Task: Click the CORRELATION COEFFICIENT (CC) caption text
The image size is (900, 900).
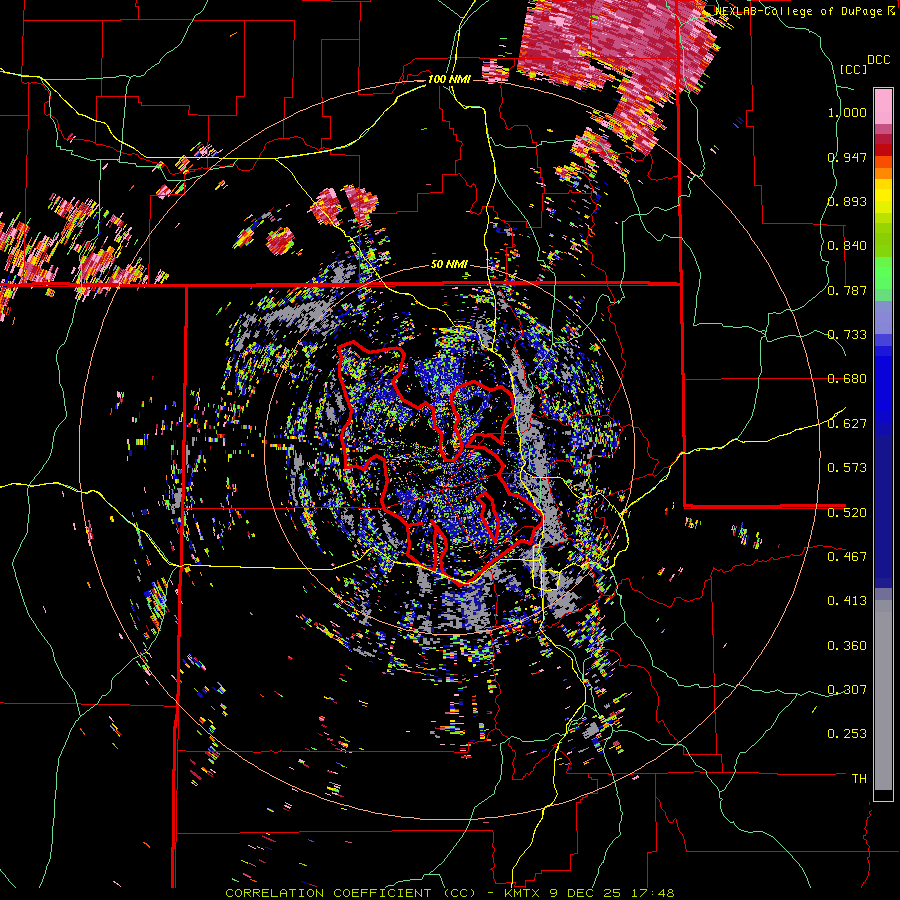Action: 350,893
